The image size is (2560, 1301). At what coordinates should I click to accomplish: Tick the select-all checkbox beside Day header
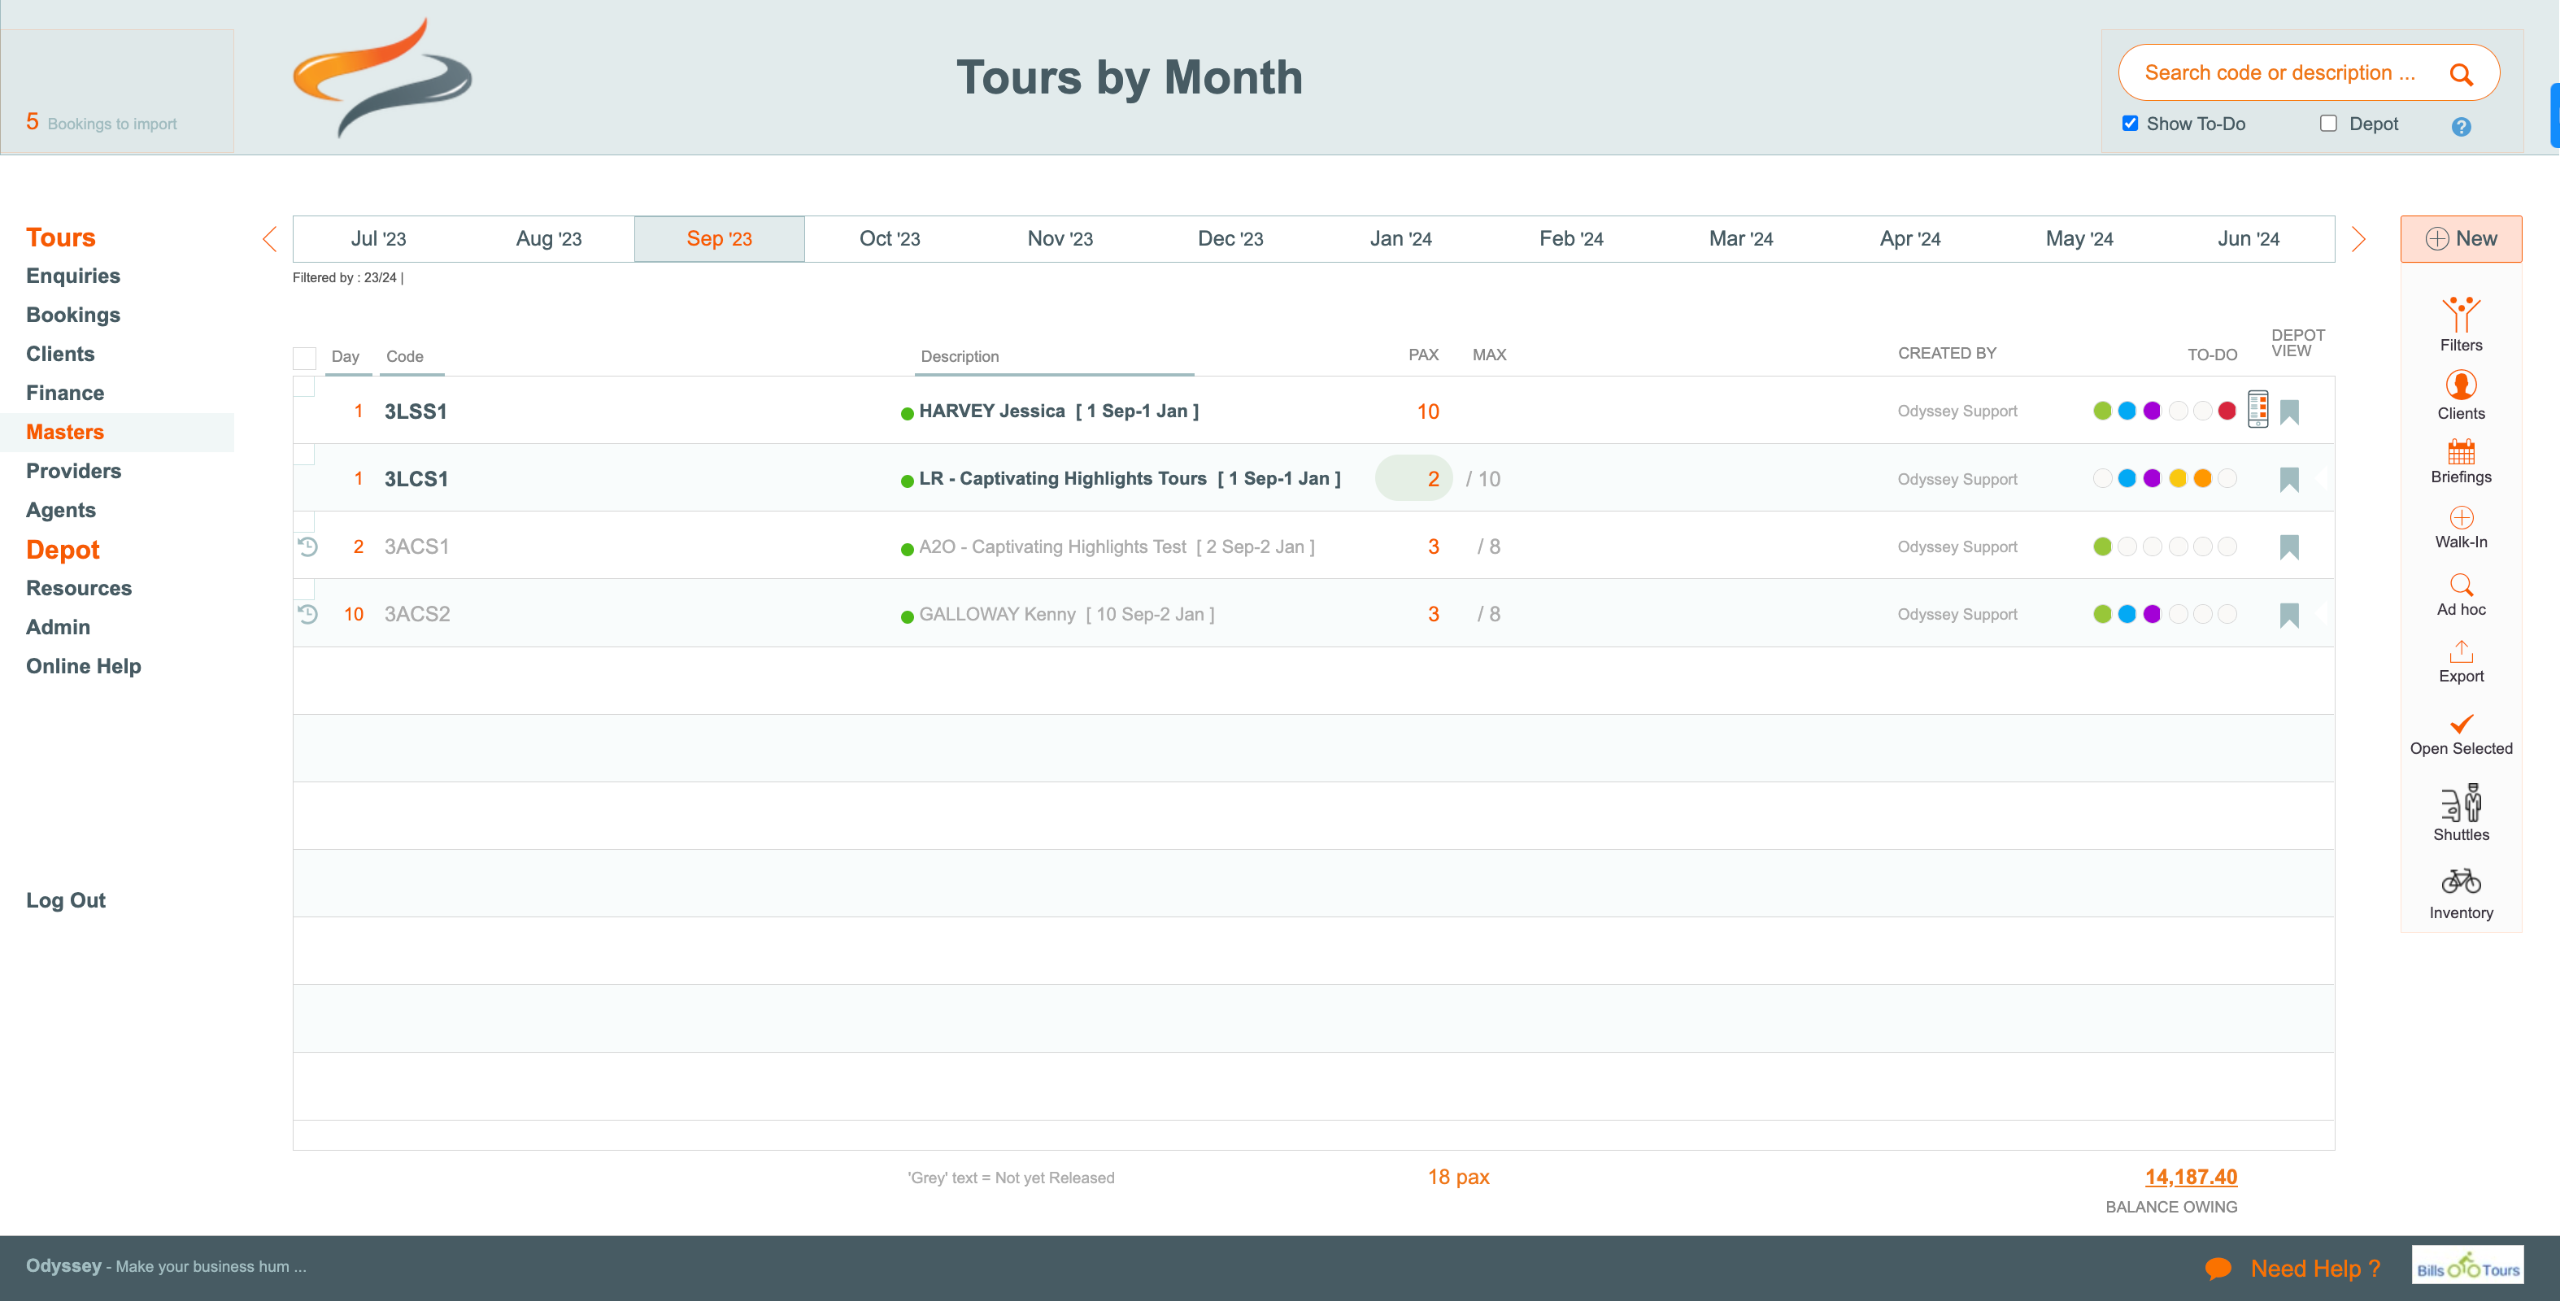tap(305, 357)
